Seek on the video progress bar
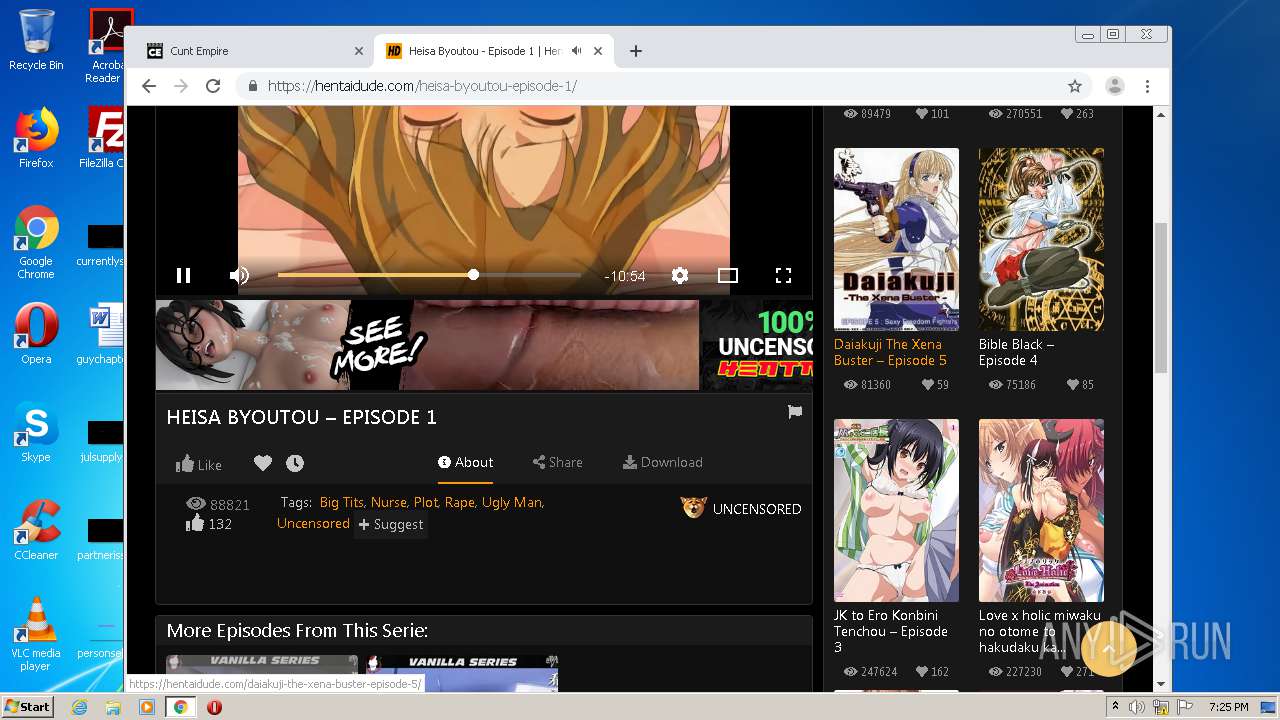1280x720 pixels. pos(429,275)
